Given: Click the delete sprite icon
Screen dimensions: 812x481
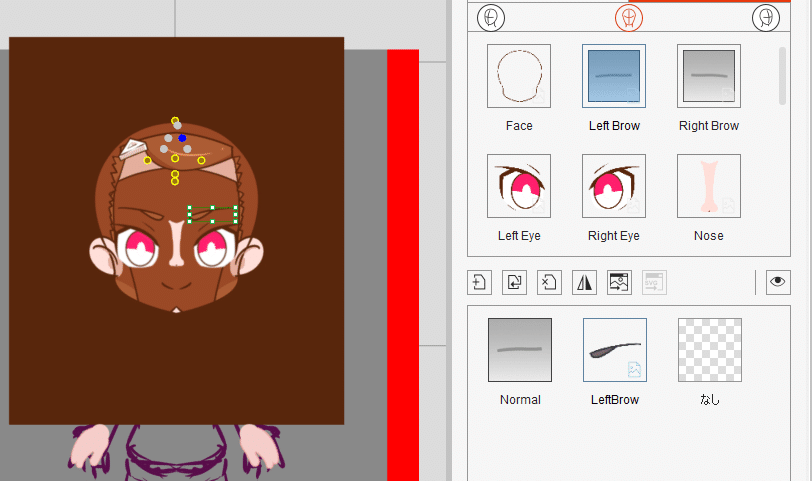Looking at the screenshot, I should point(549,283).
